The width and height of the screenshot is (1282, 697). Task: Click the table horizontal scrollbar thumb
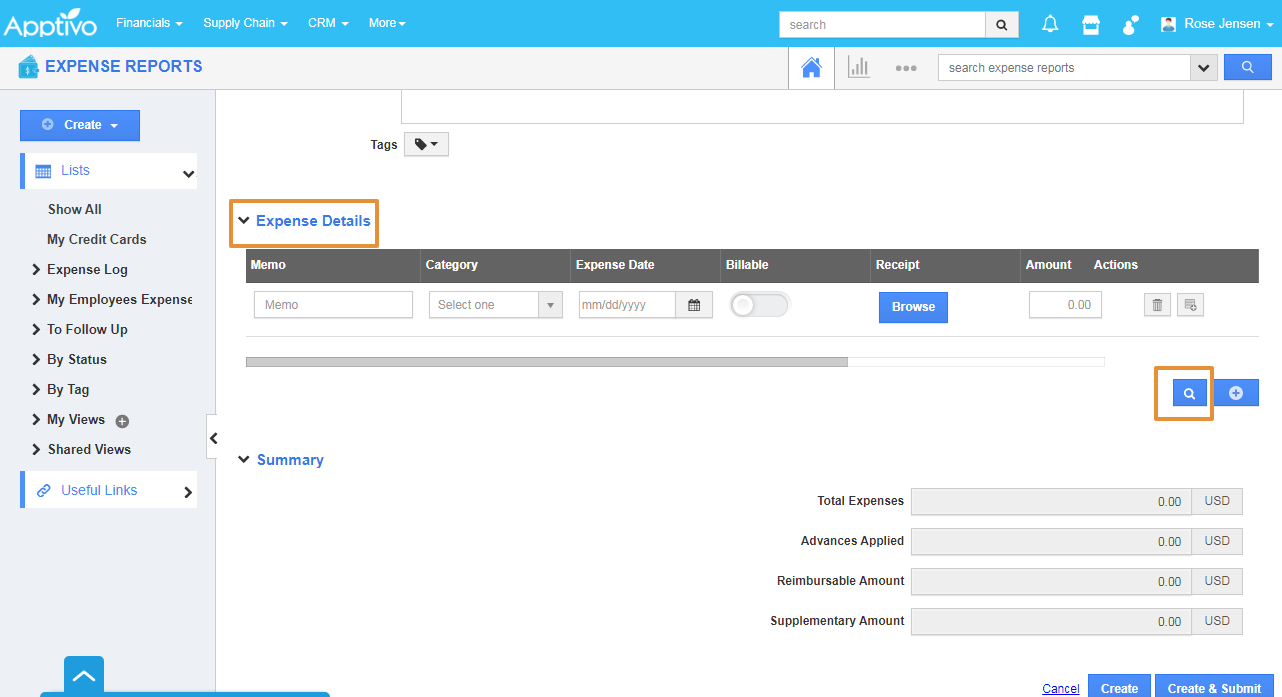coord(547,362)
